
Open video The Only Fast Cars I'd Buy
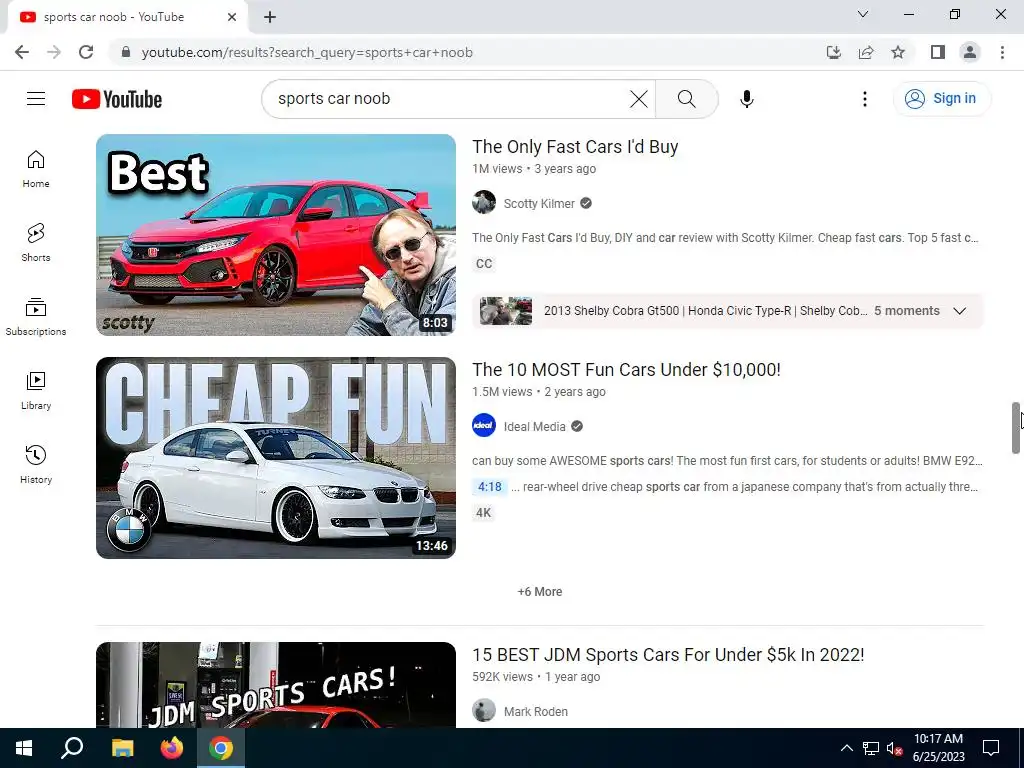point(575,147)
